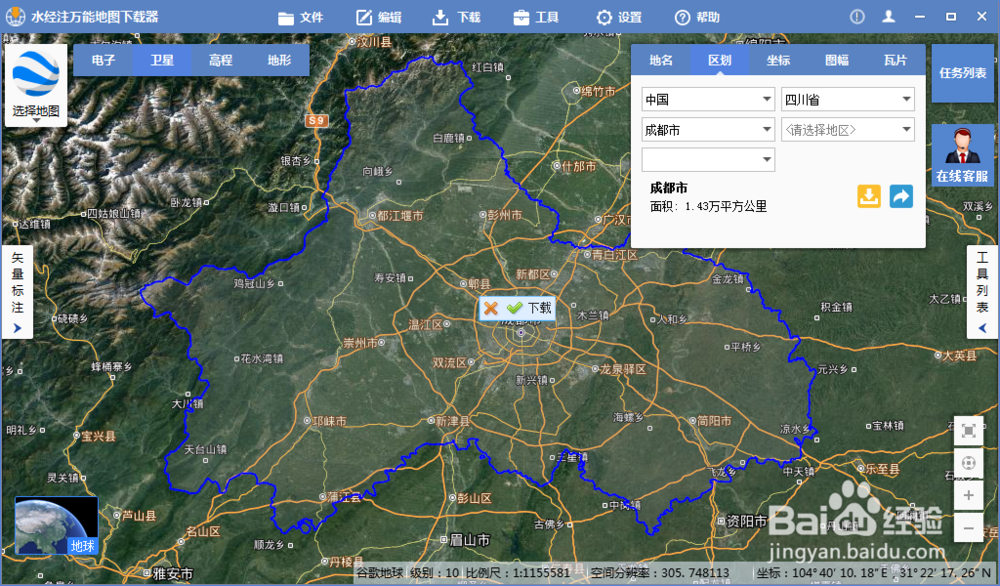1000x586 pixels.
Task: Click the 都江堰市 map label
Action: click(x=399, y=216)
